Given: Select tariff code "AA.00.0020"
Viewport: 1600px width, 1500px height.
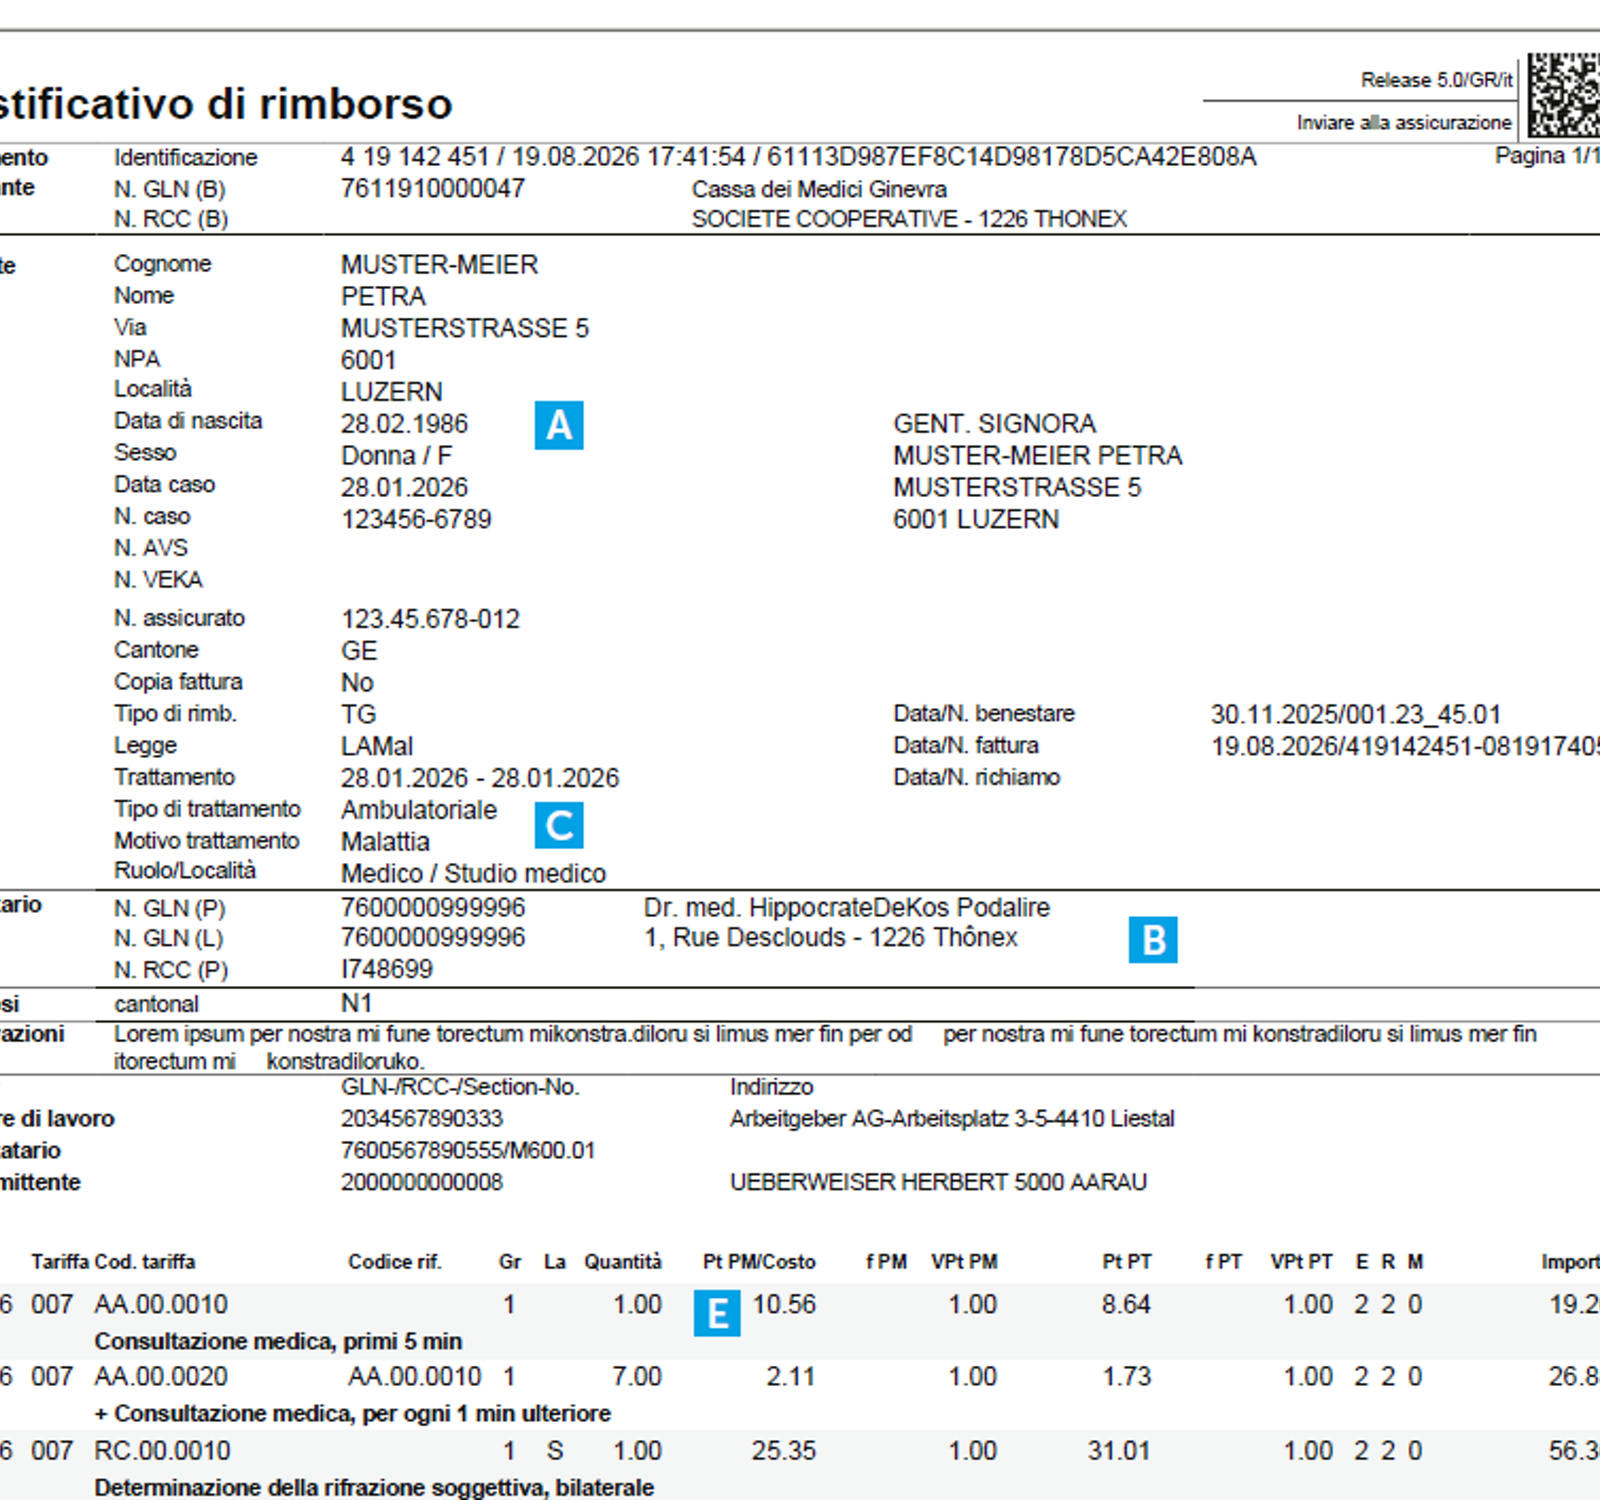Looking at the screenshot, I should 162,1378.
